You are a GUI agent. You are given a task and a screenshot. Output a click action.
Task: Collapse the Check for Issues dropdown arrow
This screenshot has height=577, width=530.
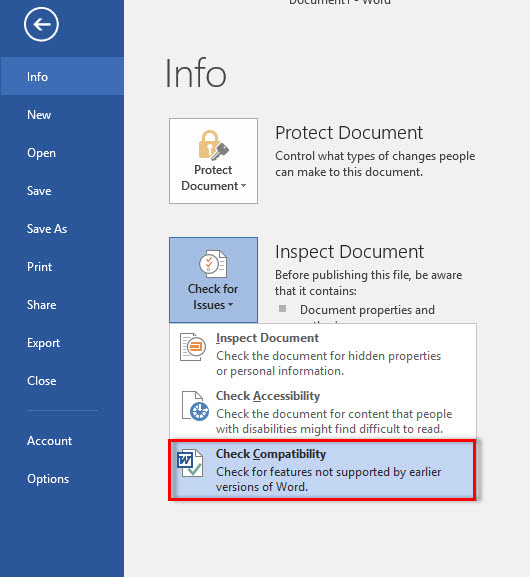point(230,305)
